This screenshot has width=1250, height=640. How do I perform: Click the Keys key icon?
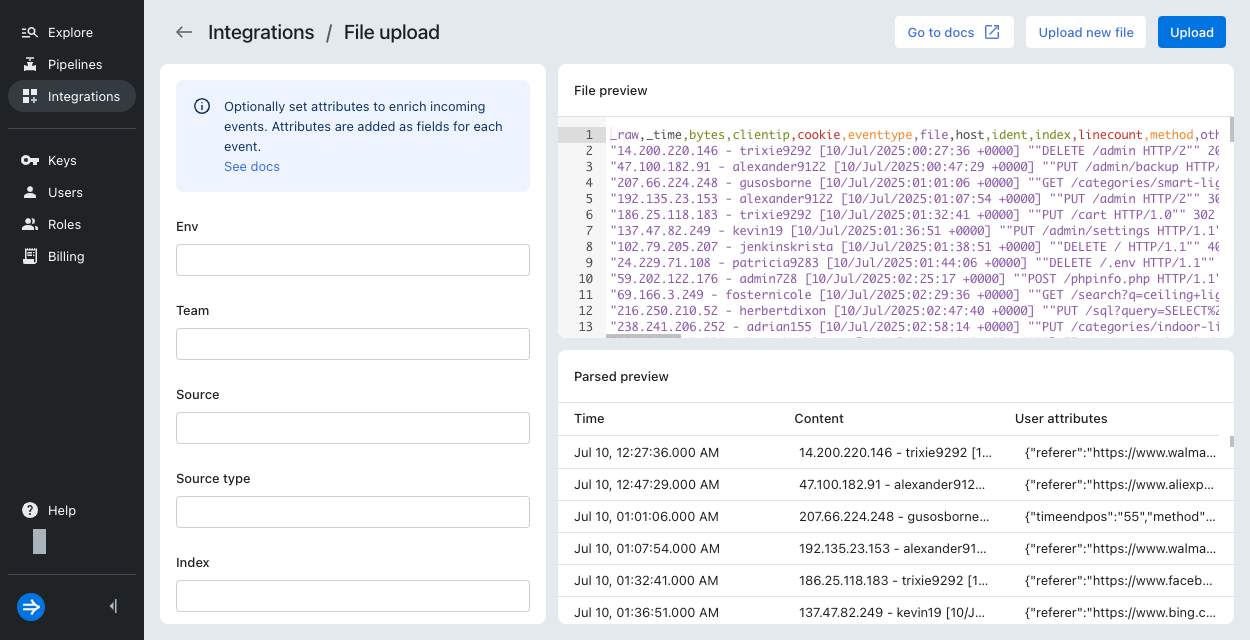pyautogui.click(x=30, y=160)
